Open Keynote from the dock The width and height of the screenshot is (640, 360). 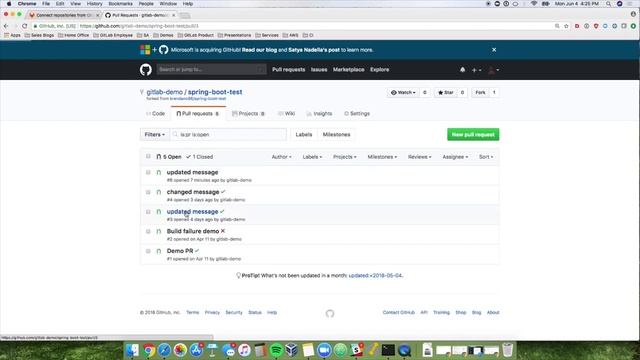(212, 350)
